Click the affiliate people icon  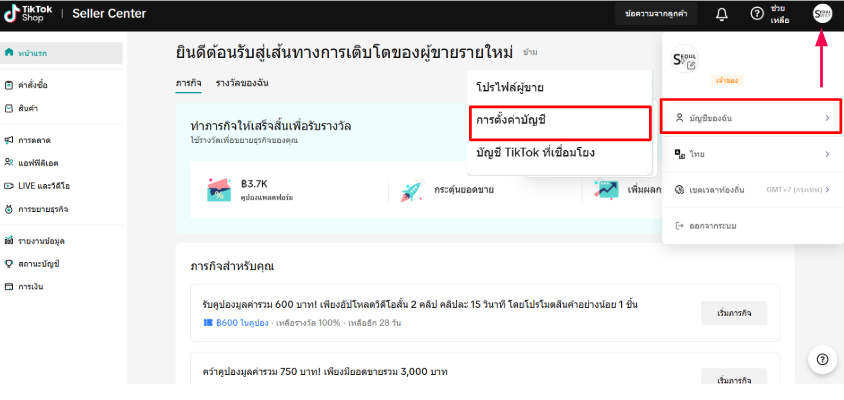9,162
